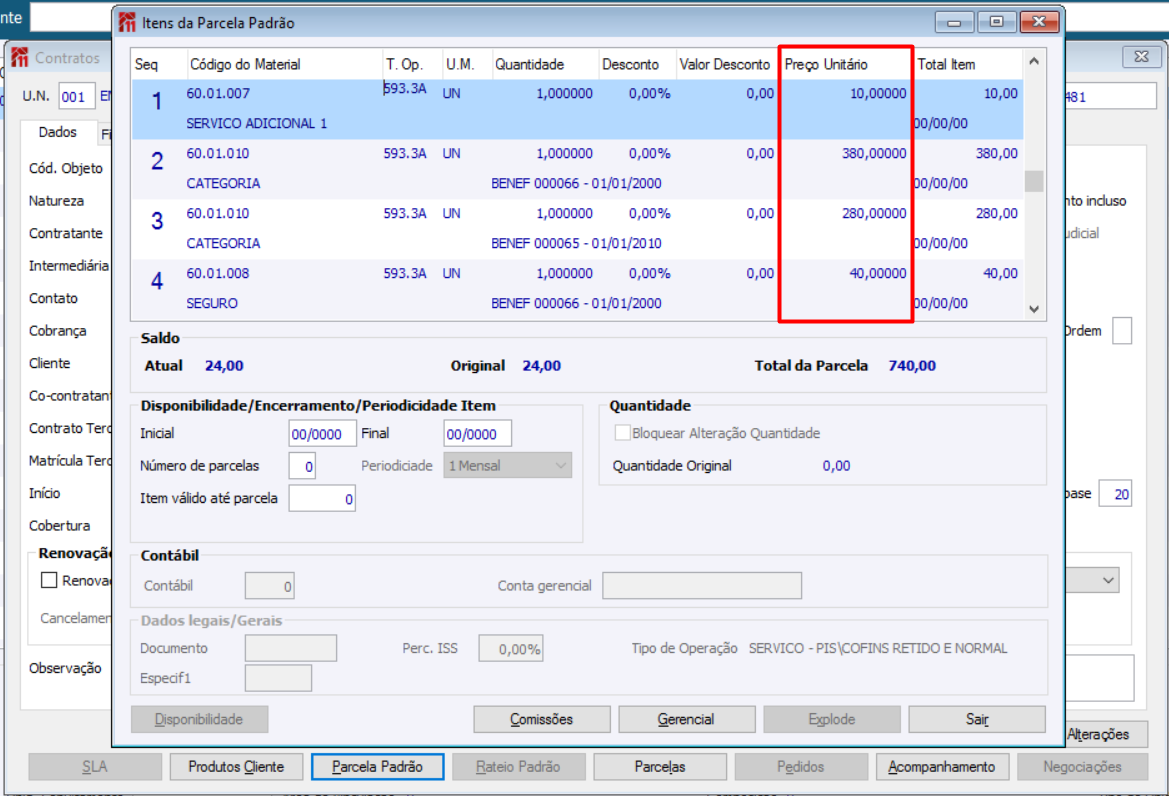The image size is (1169, 796).
Task: Open the Comissões button
Action: tap(541, 719)
